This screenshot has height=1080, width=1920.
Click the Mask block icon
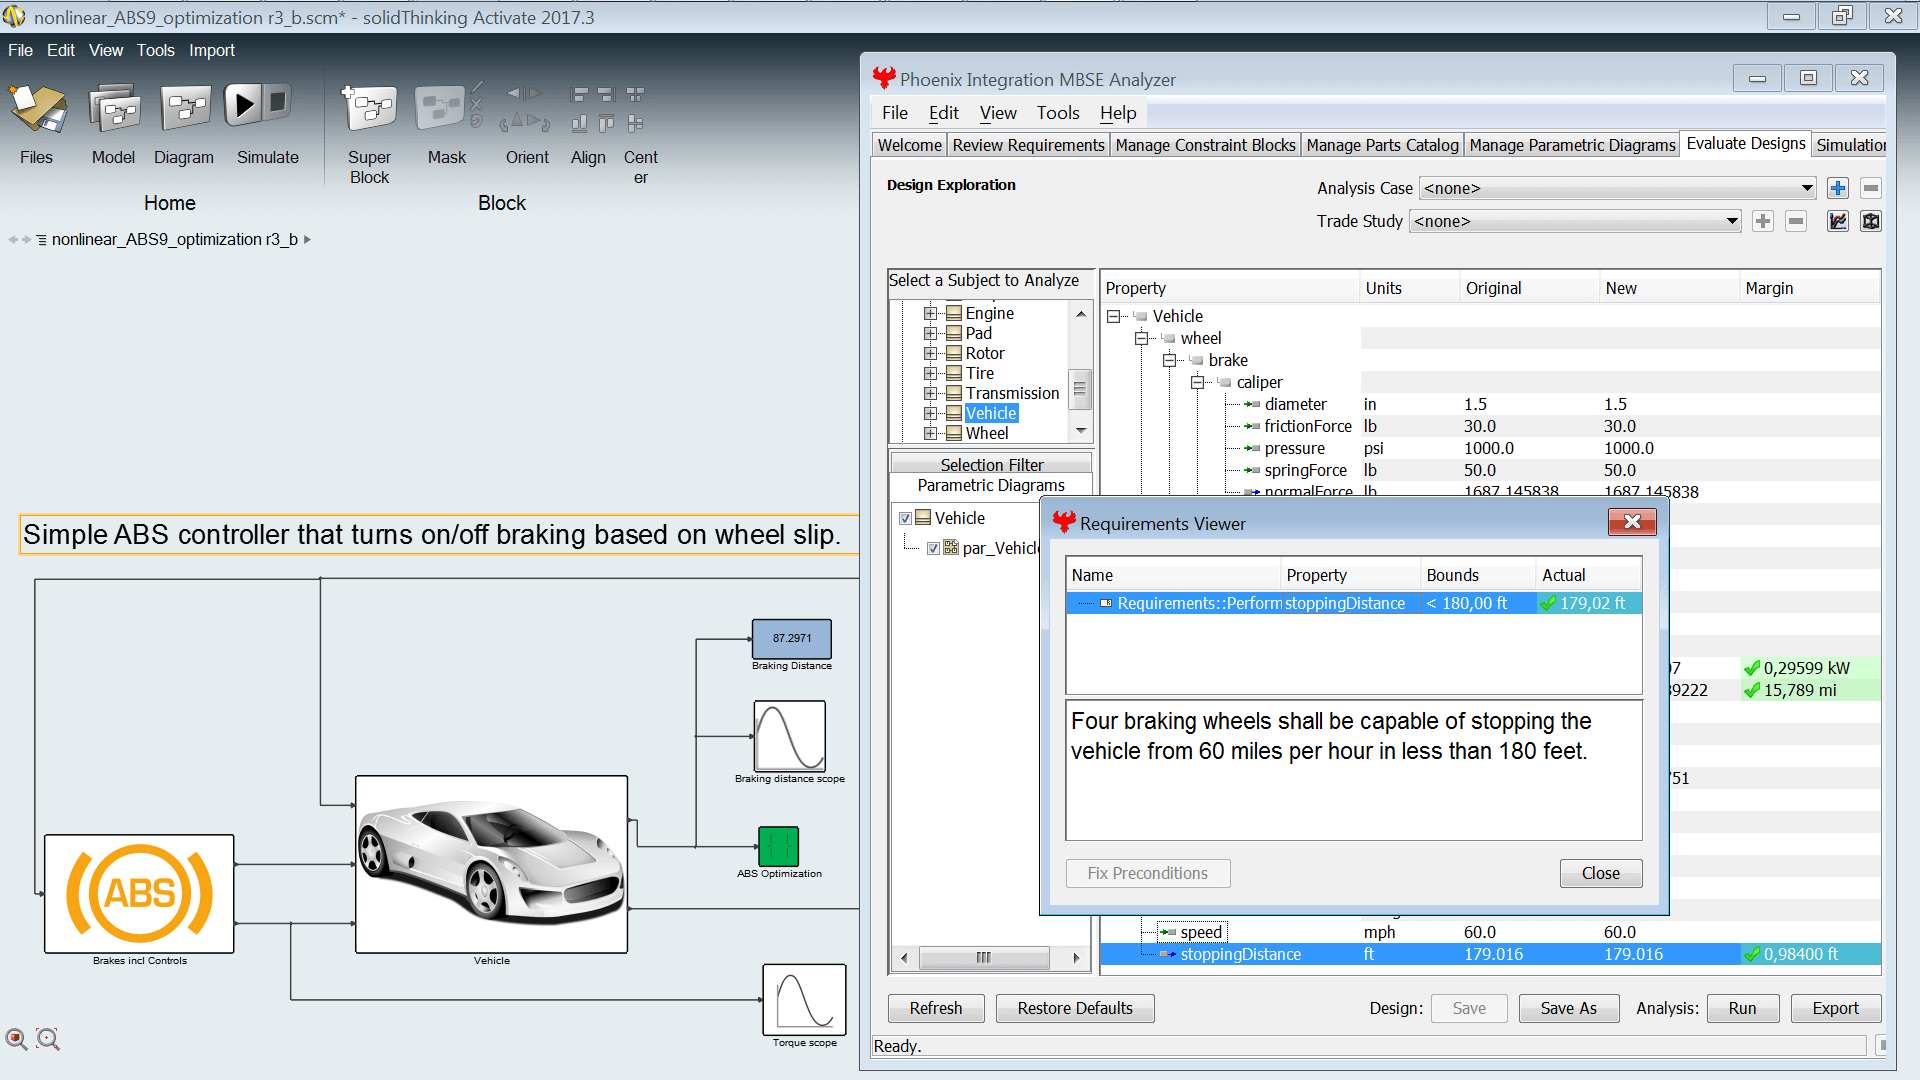(440, 108)
